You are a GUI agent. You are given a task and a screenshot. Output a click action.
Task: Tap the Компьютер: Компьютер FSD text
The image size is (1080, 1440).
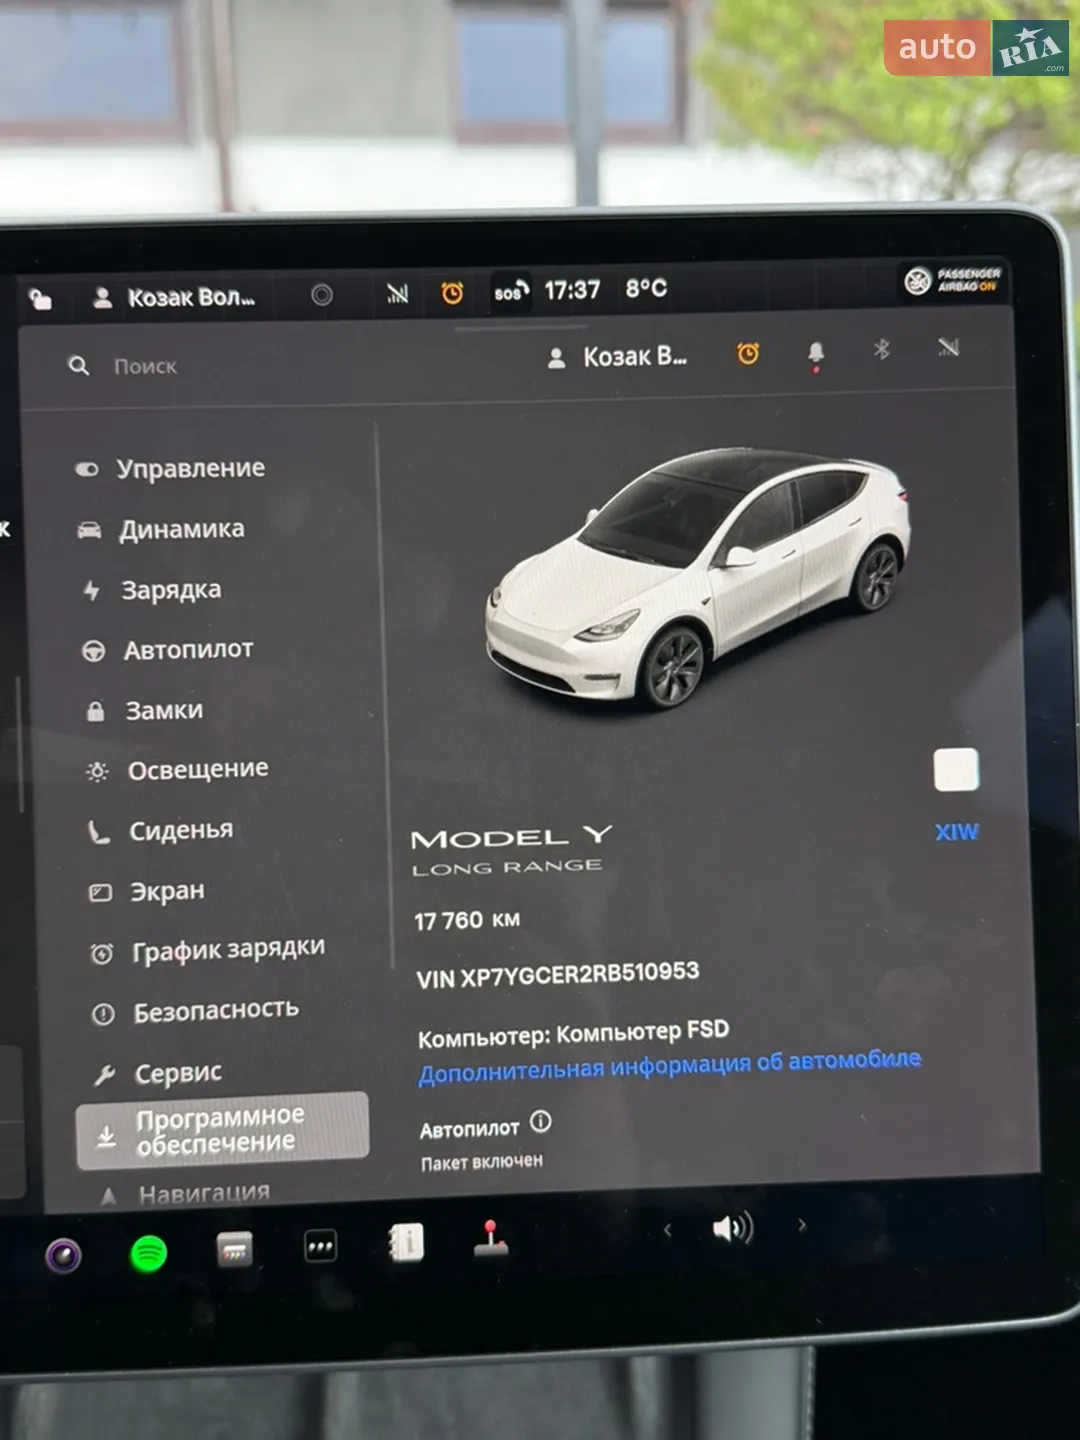[x=574, y=1034]
